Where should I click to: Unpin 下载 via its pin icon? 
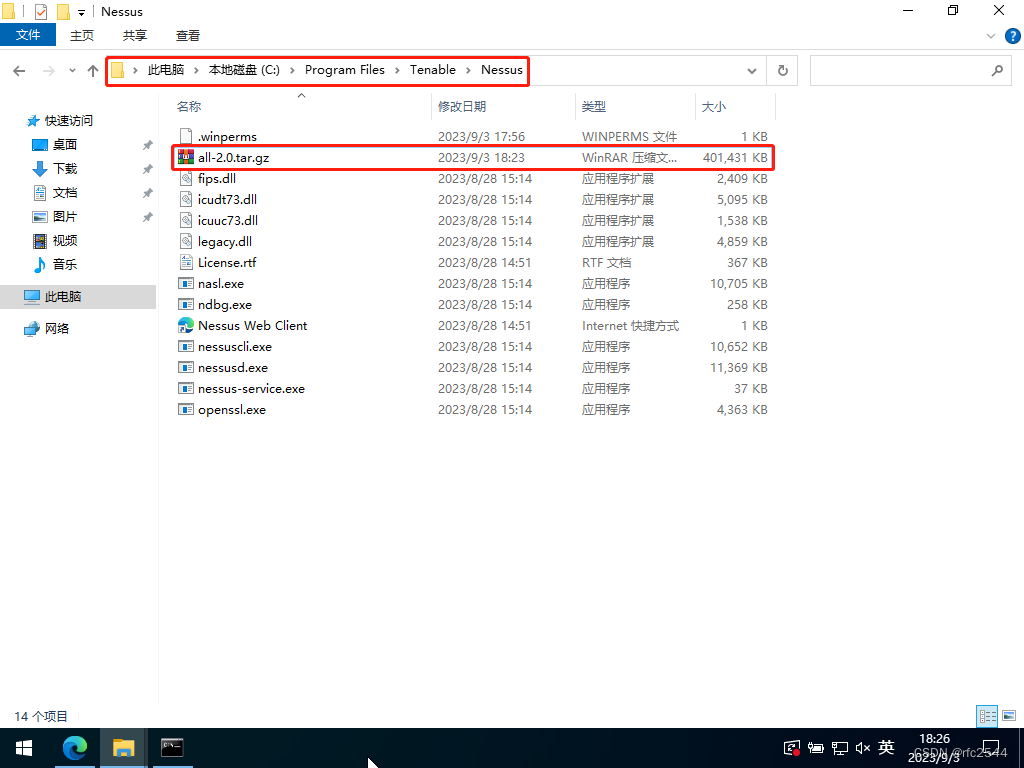point(148,169)
